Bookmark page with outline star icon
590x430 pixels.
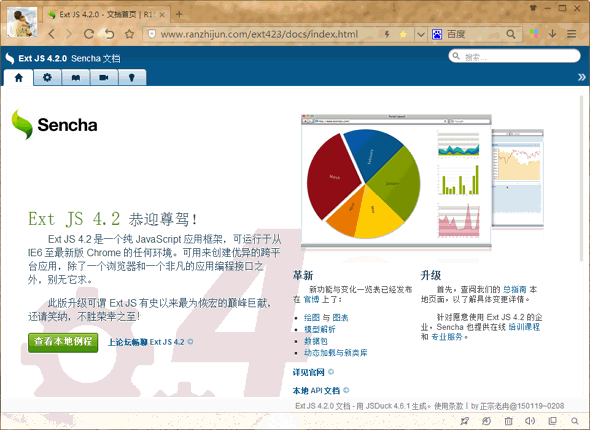[129, 34]
